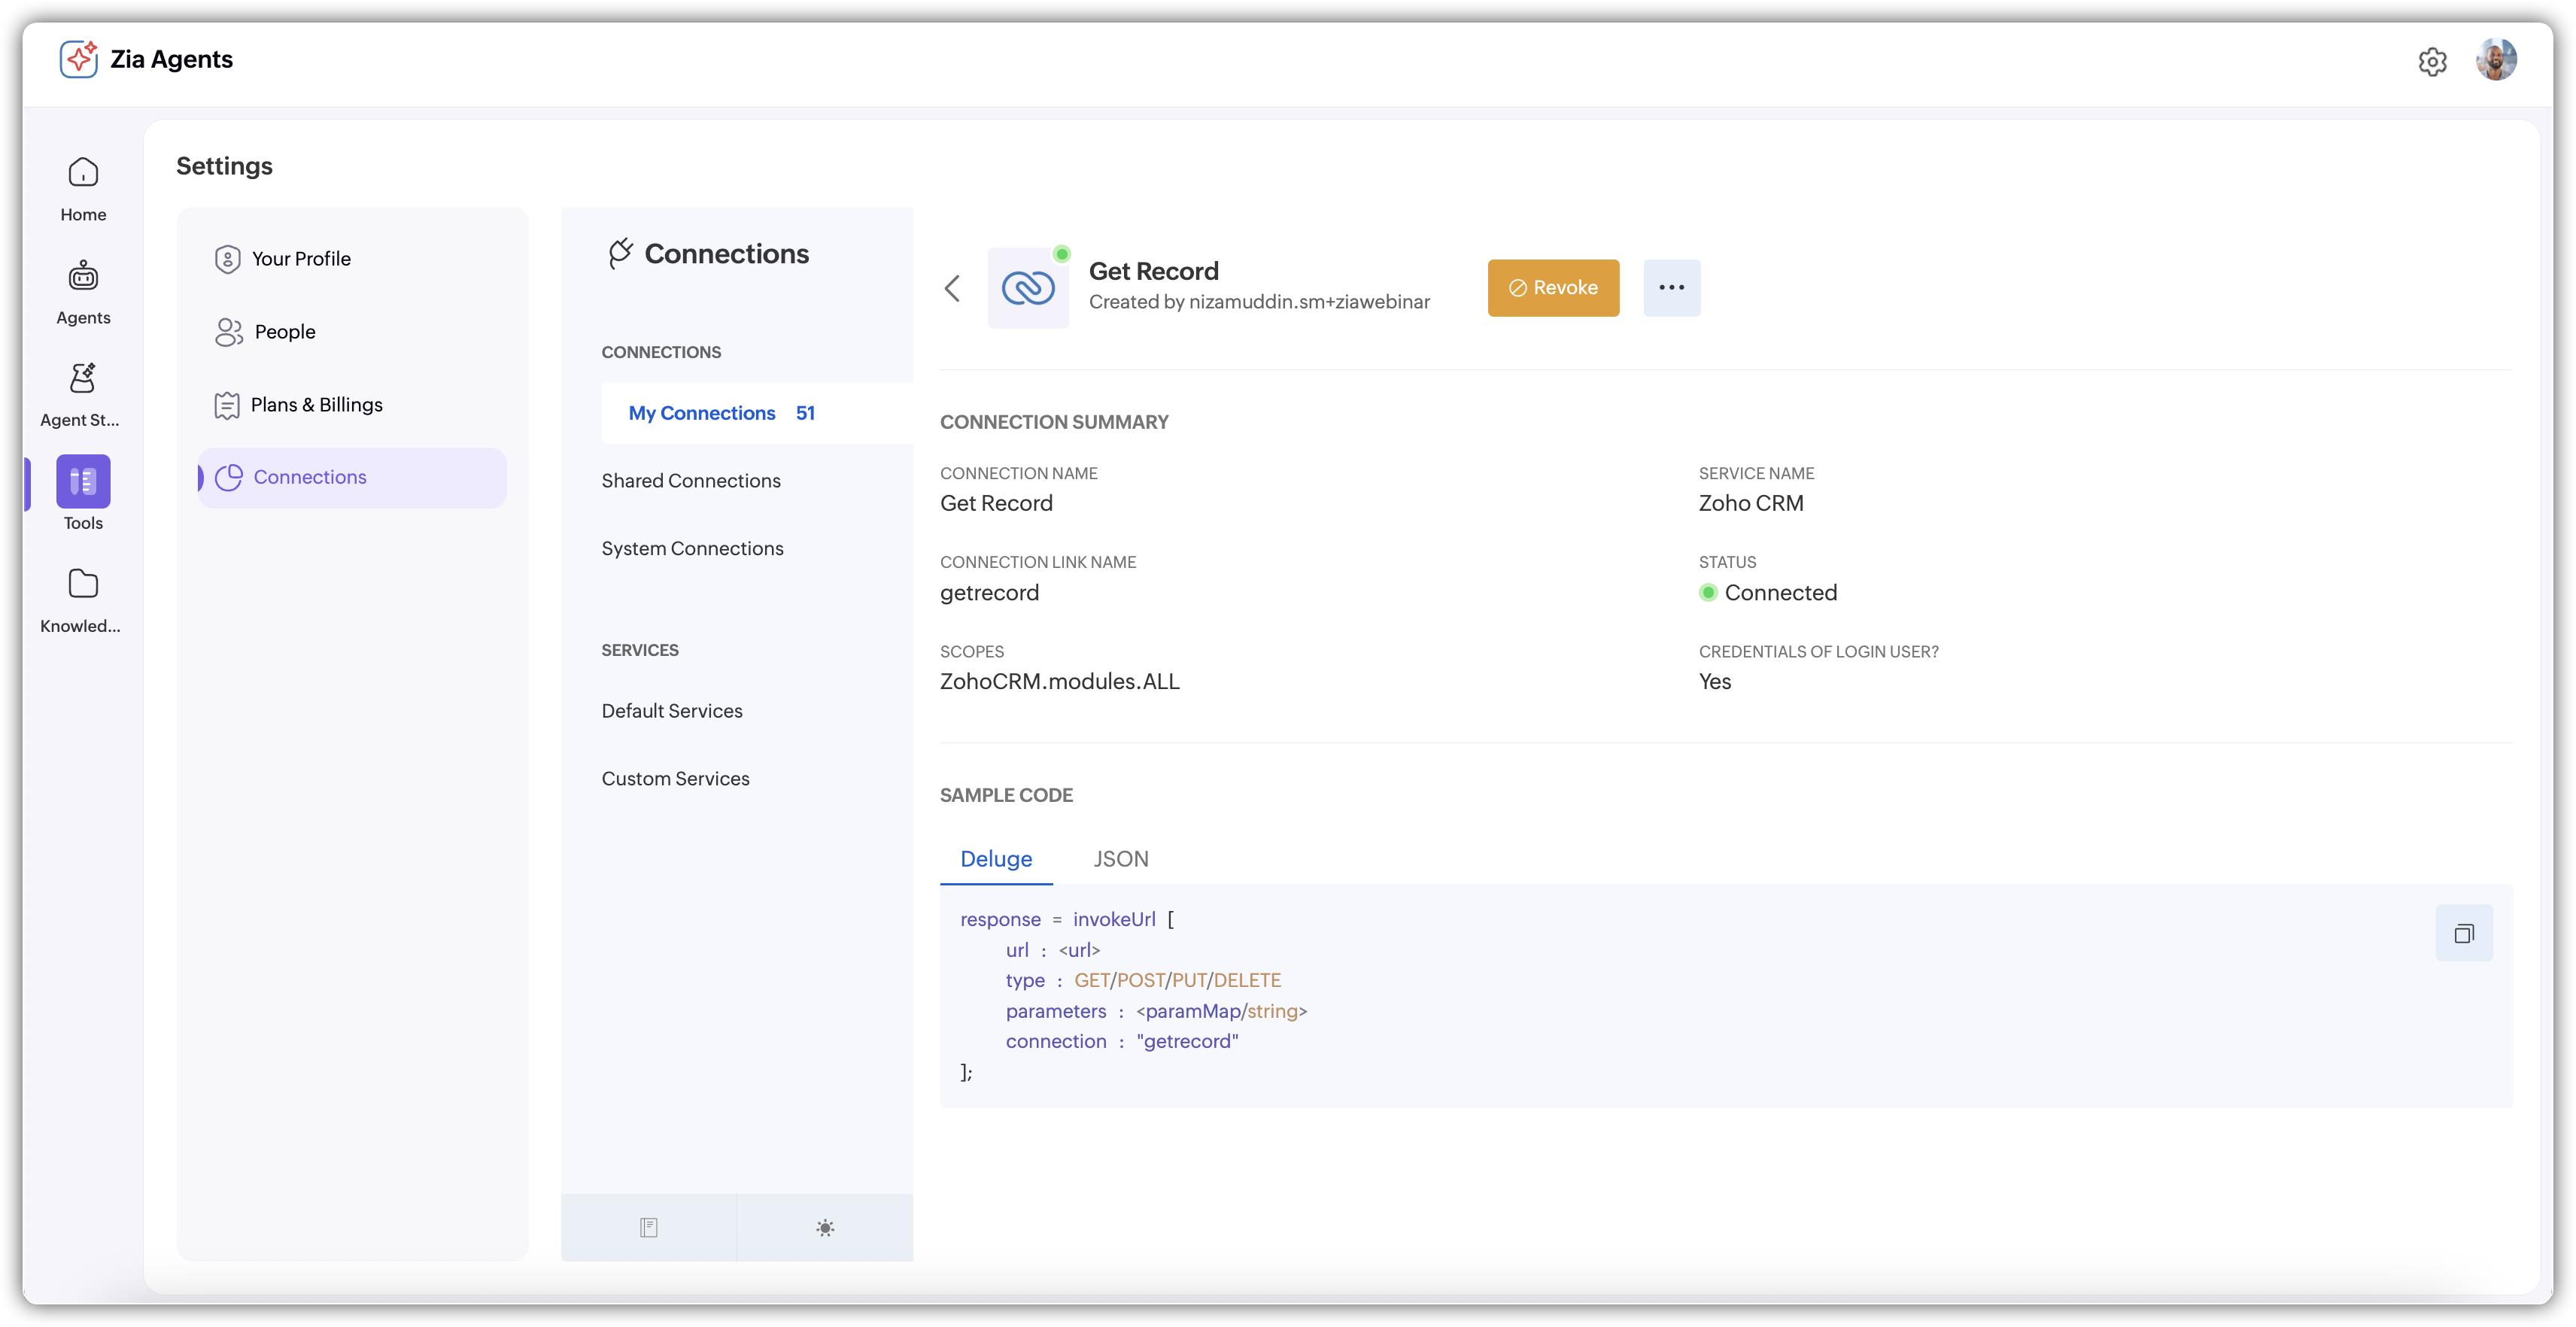Open the three-dot more options menu
Viewport: 2576px width, 1327px height.
tap(1671, 288)
